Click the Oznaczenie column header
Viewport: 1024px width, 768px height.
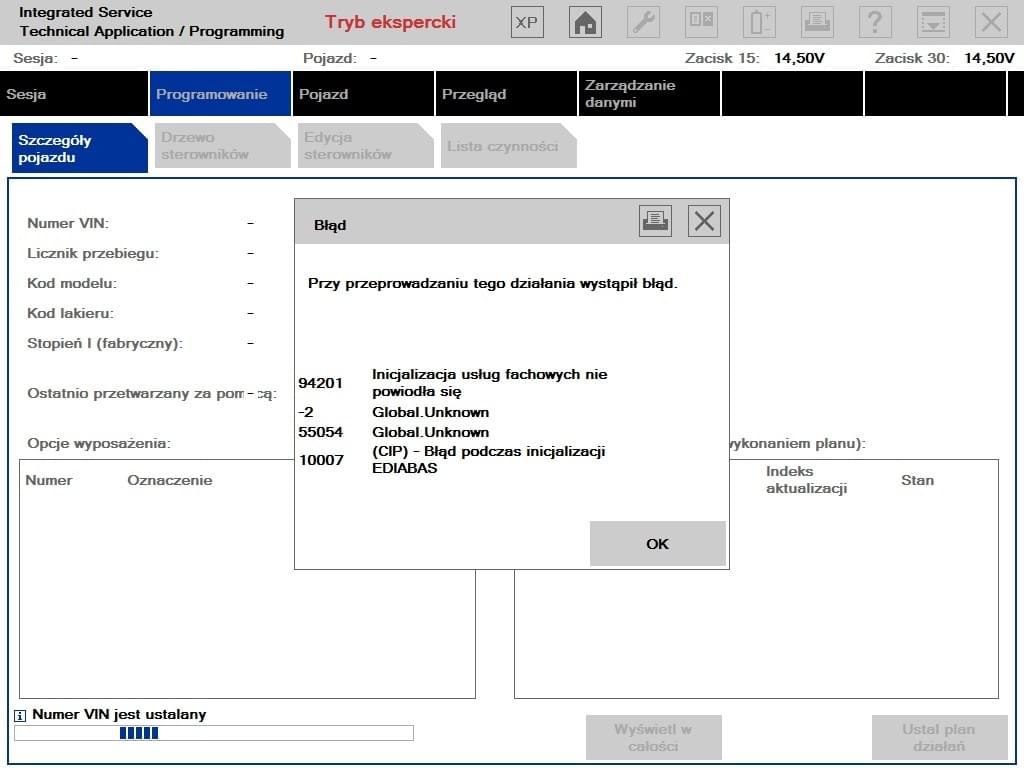pos(170,480)
